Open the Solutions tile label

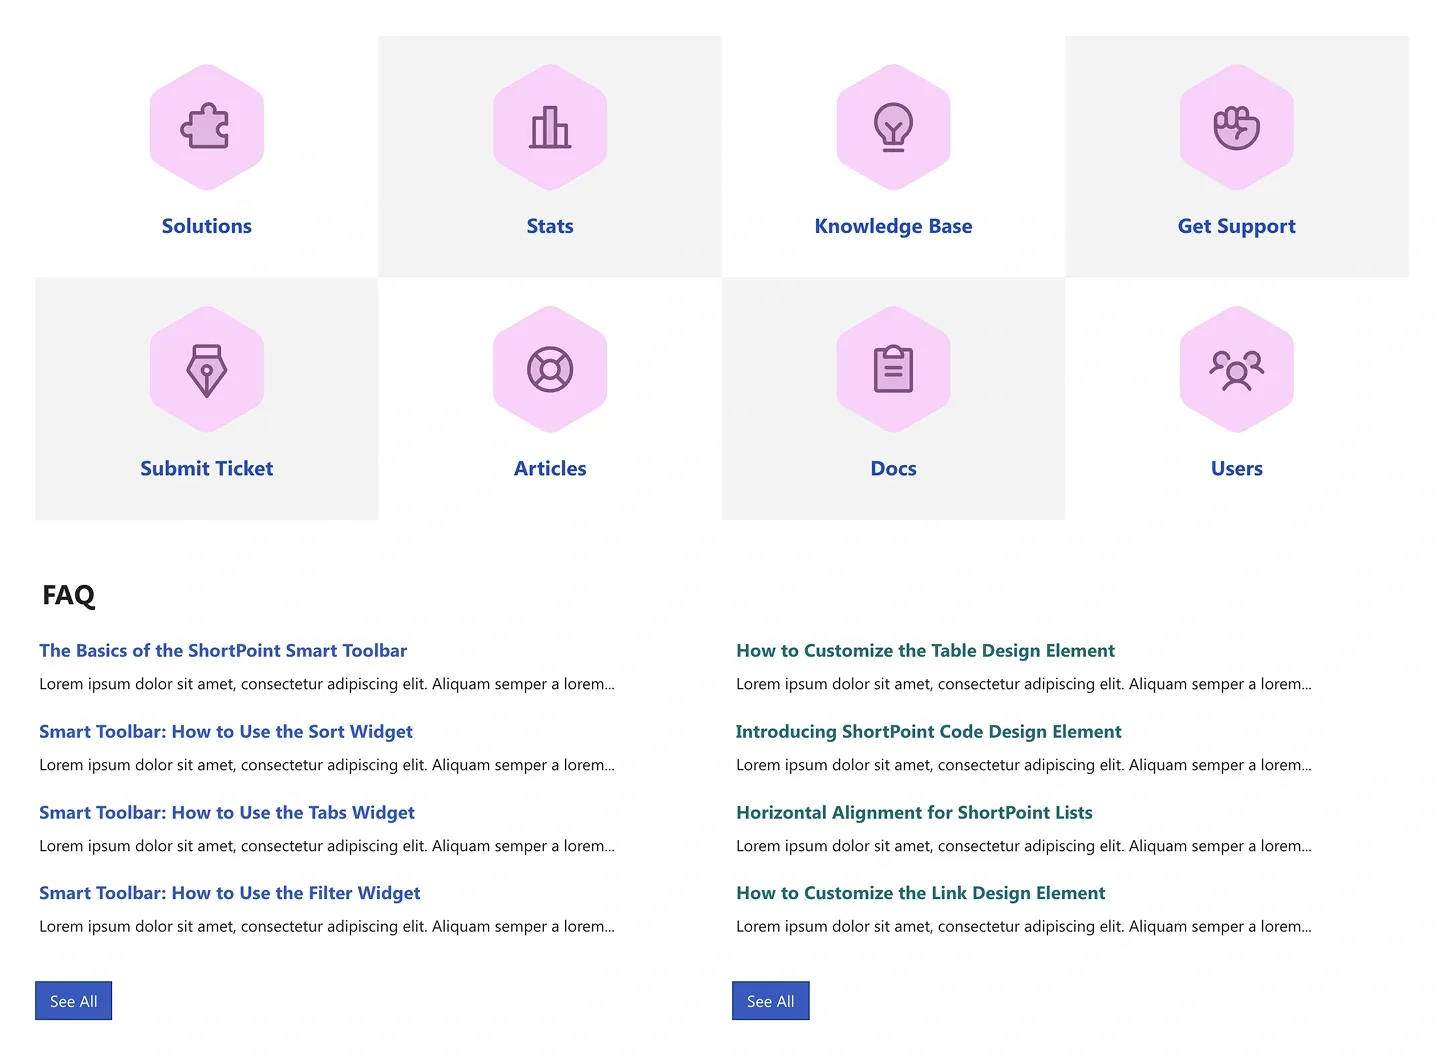[x=207, y=226]
